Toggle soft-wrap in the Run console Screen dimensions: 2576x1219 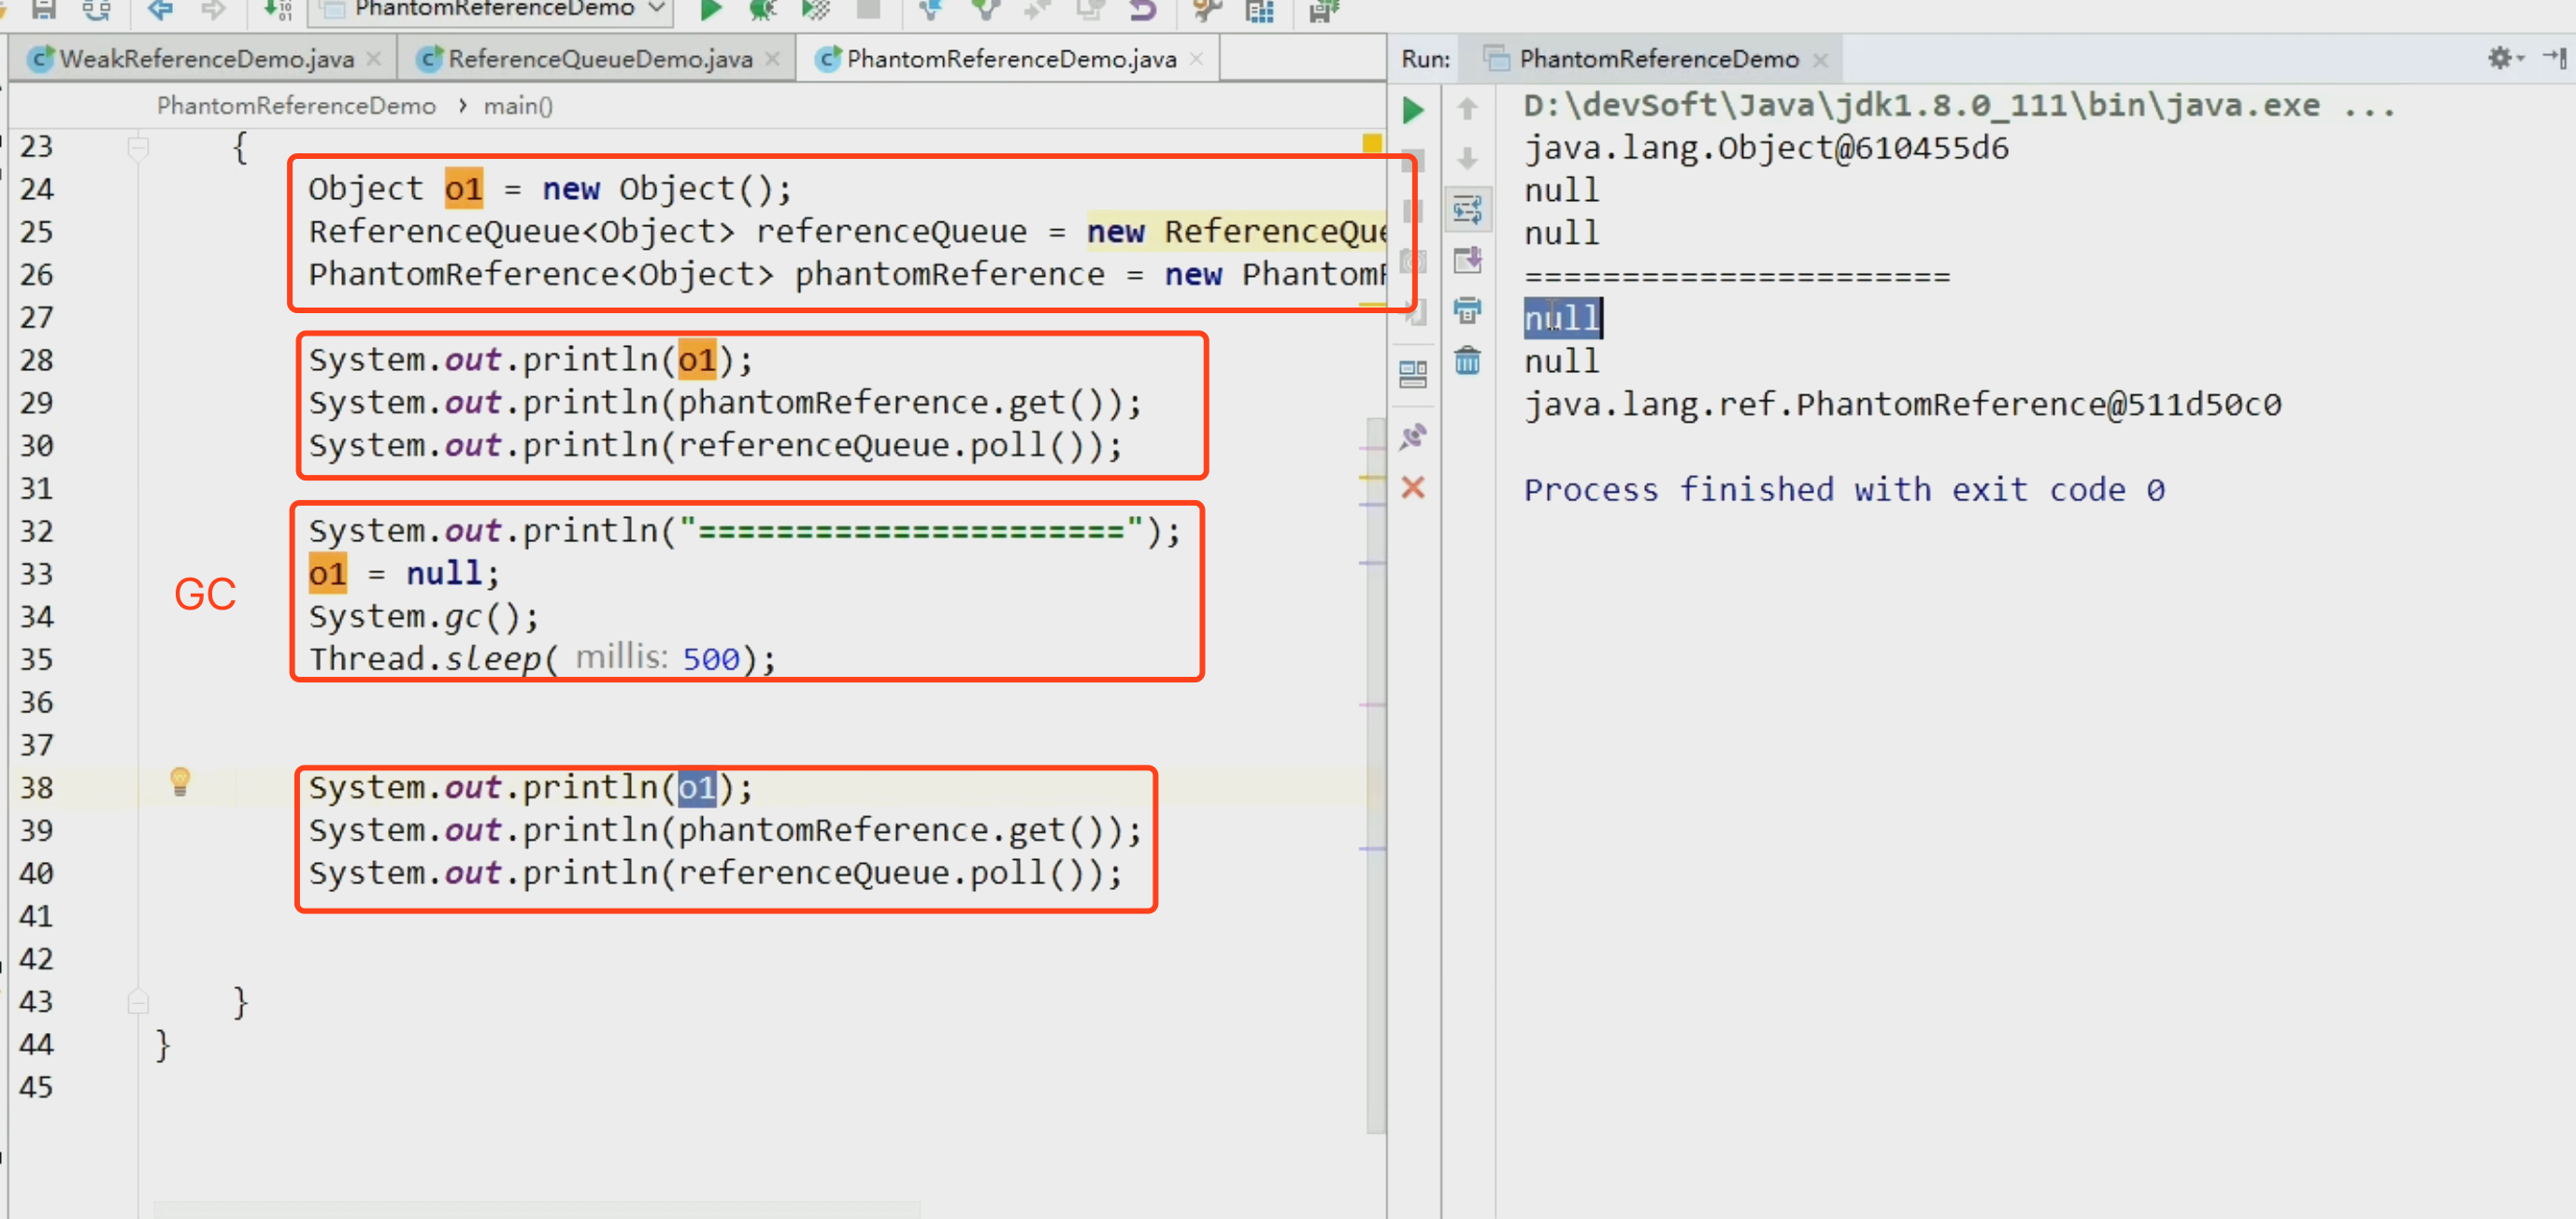1467,210
